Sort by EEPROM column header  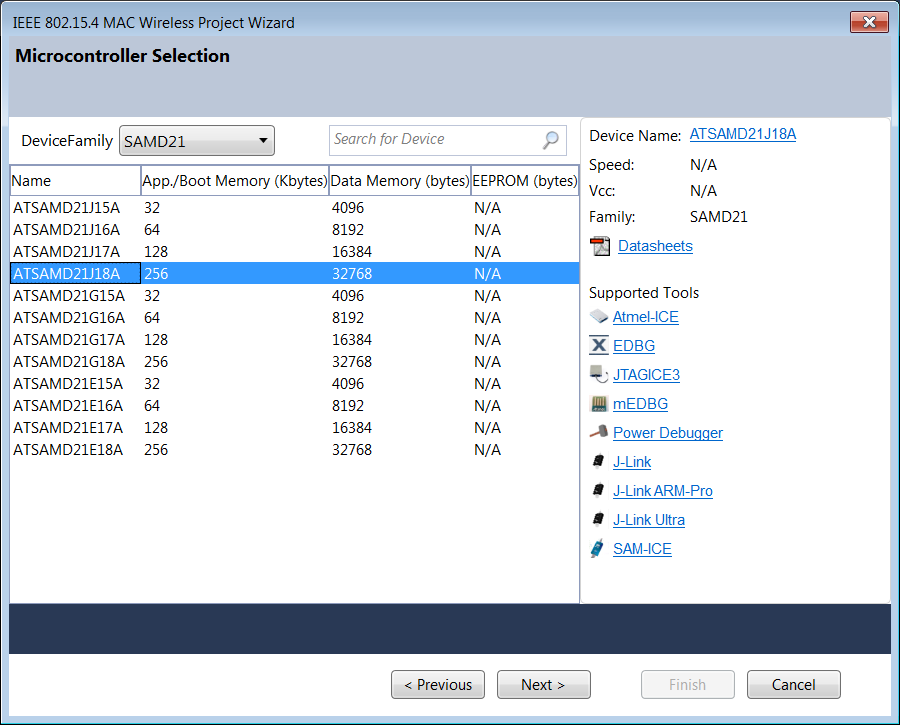(x=525, y=181)
